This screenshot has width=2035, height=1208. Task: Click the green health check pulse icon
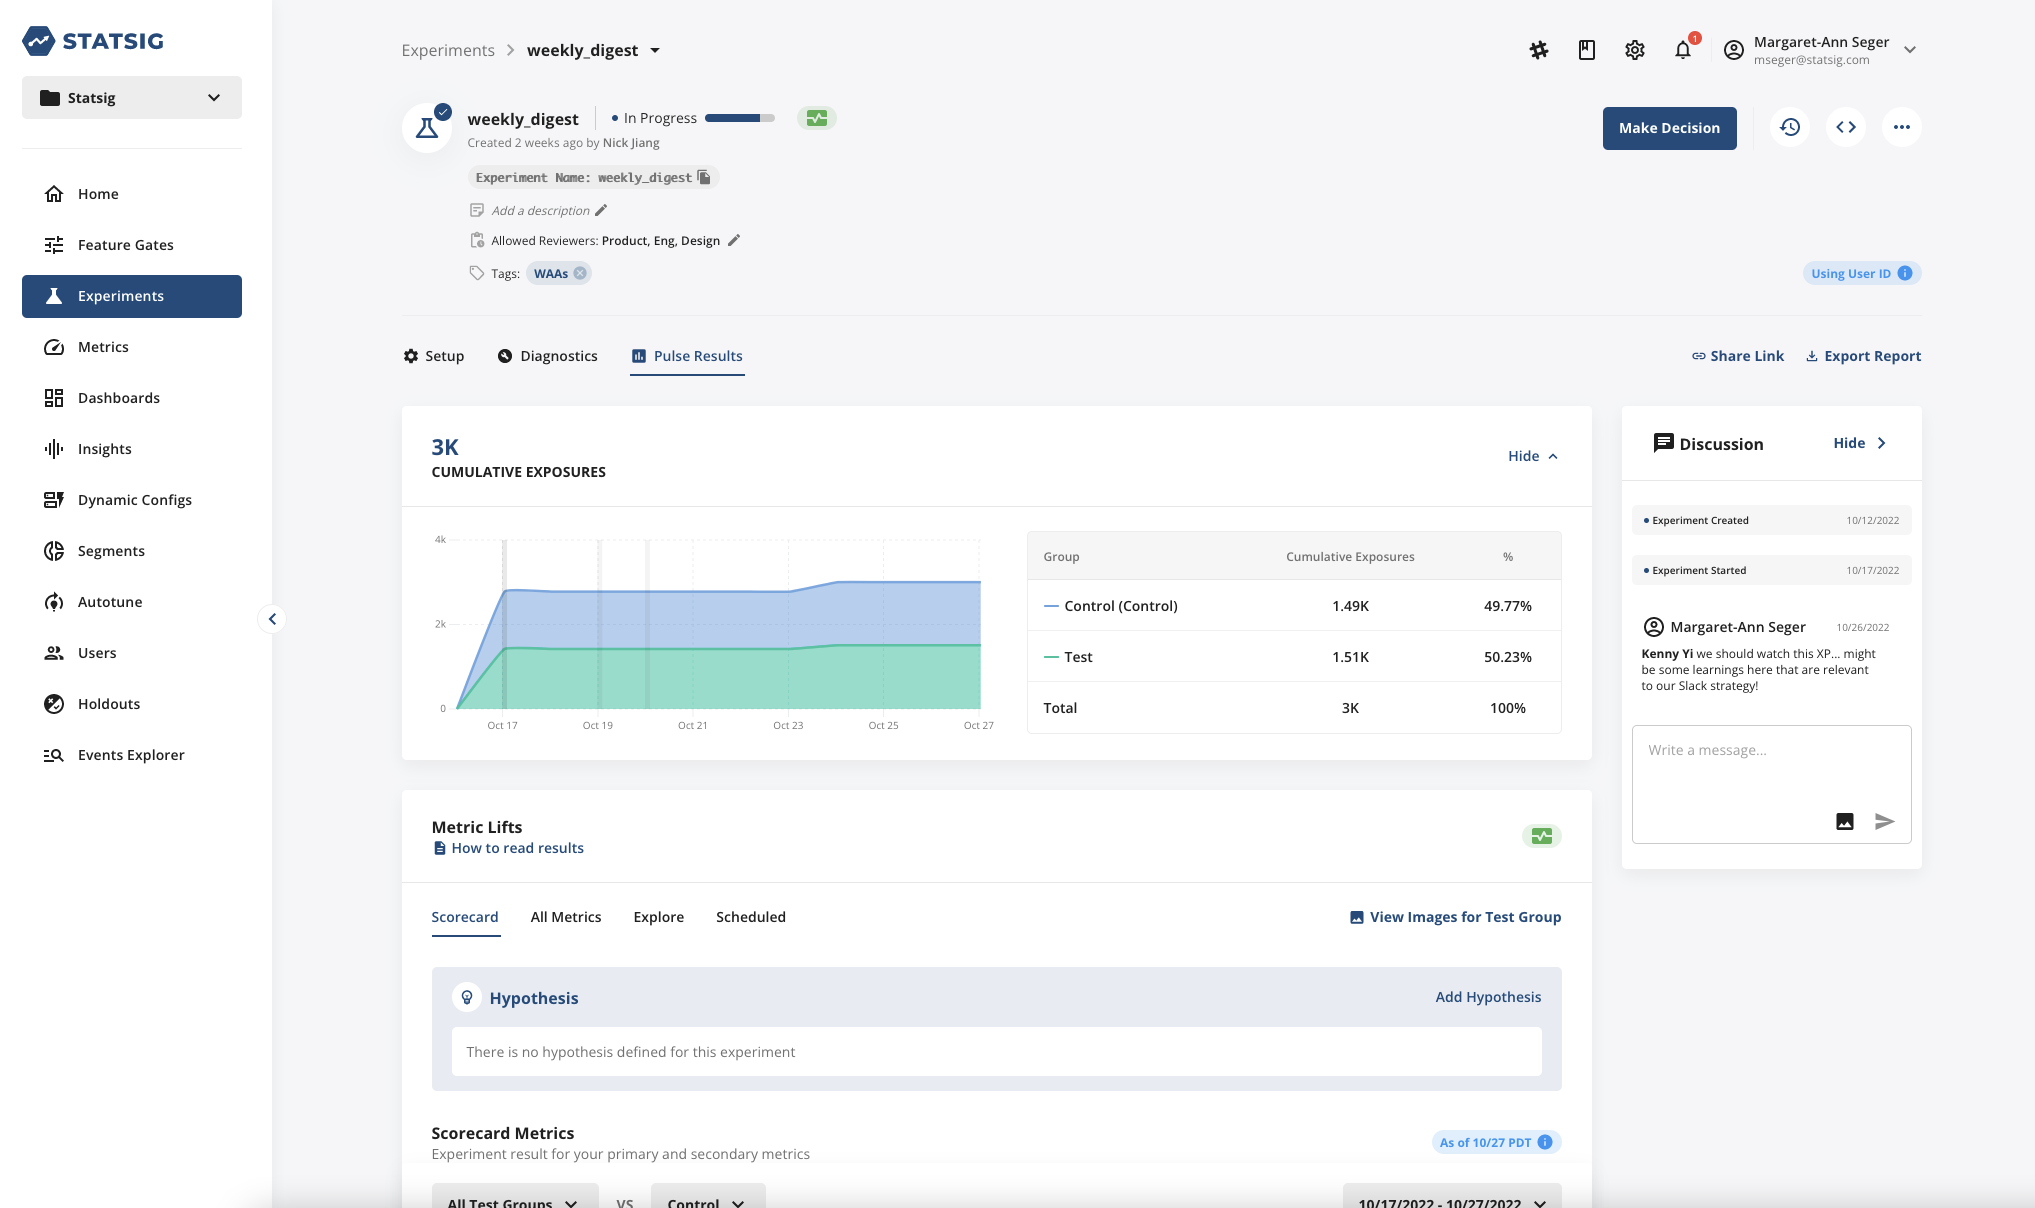(x=817, y=118)
